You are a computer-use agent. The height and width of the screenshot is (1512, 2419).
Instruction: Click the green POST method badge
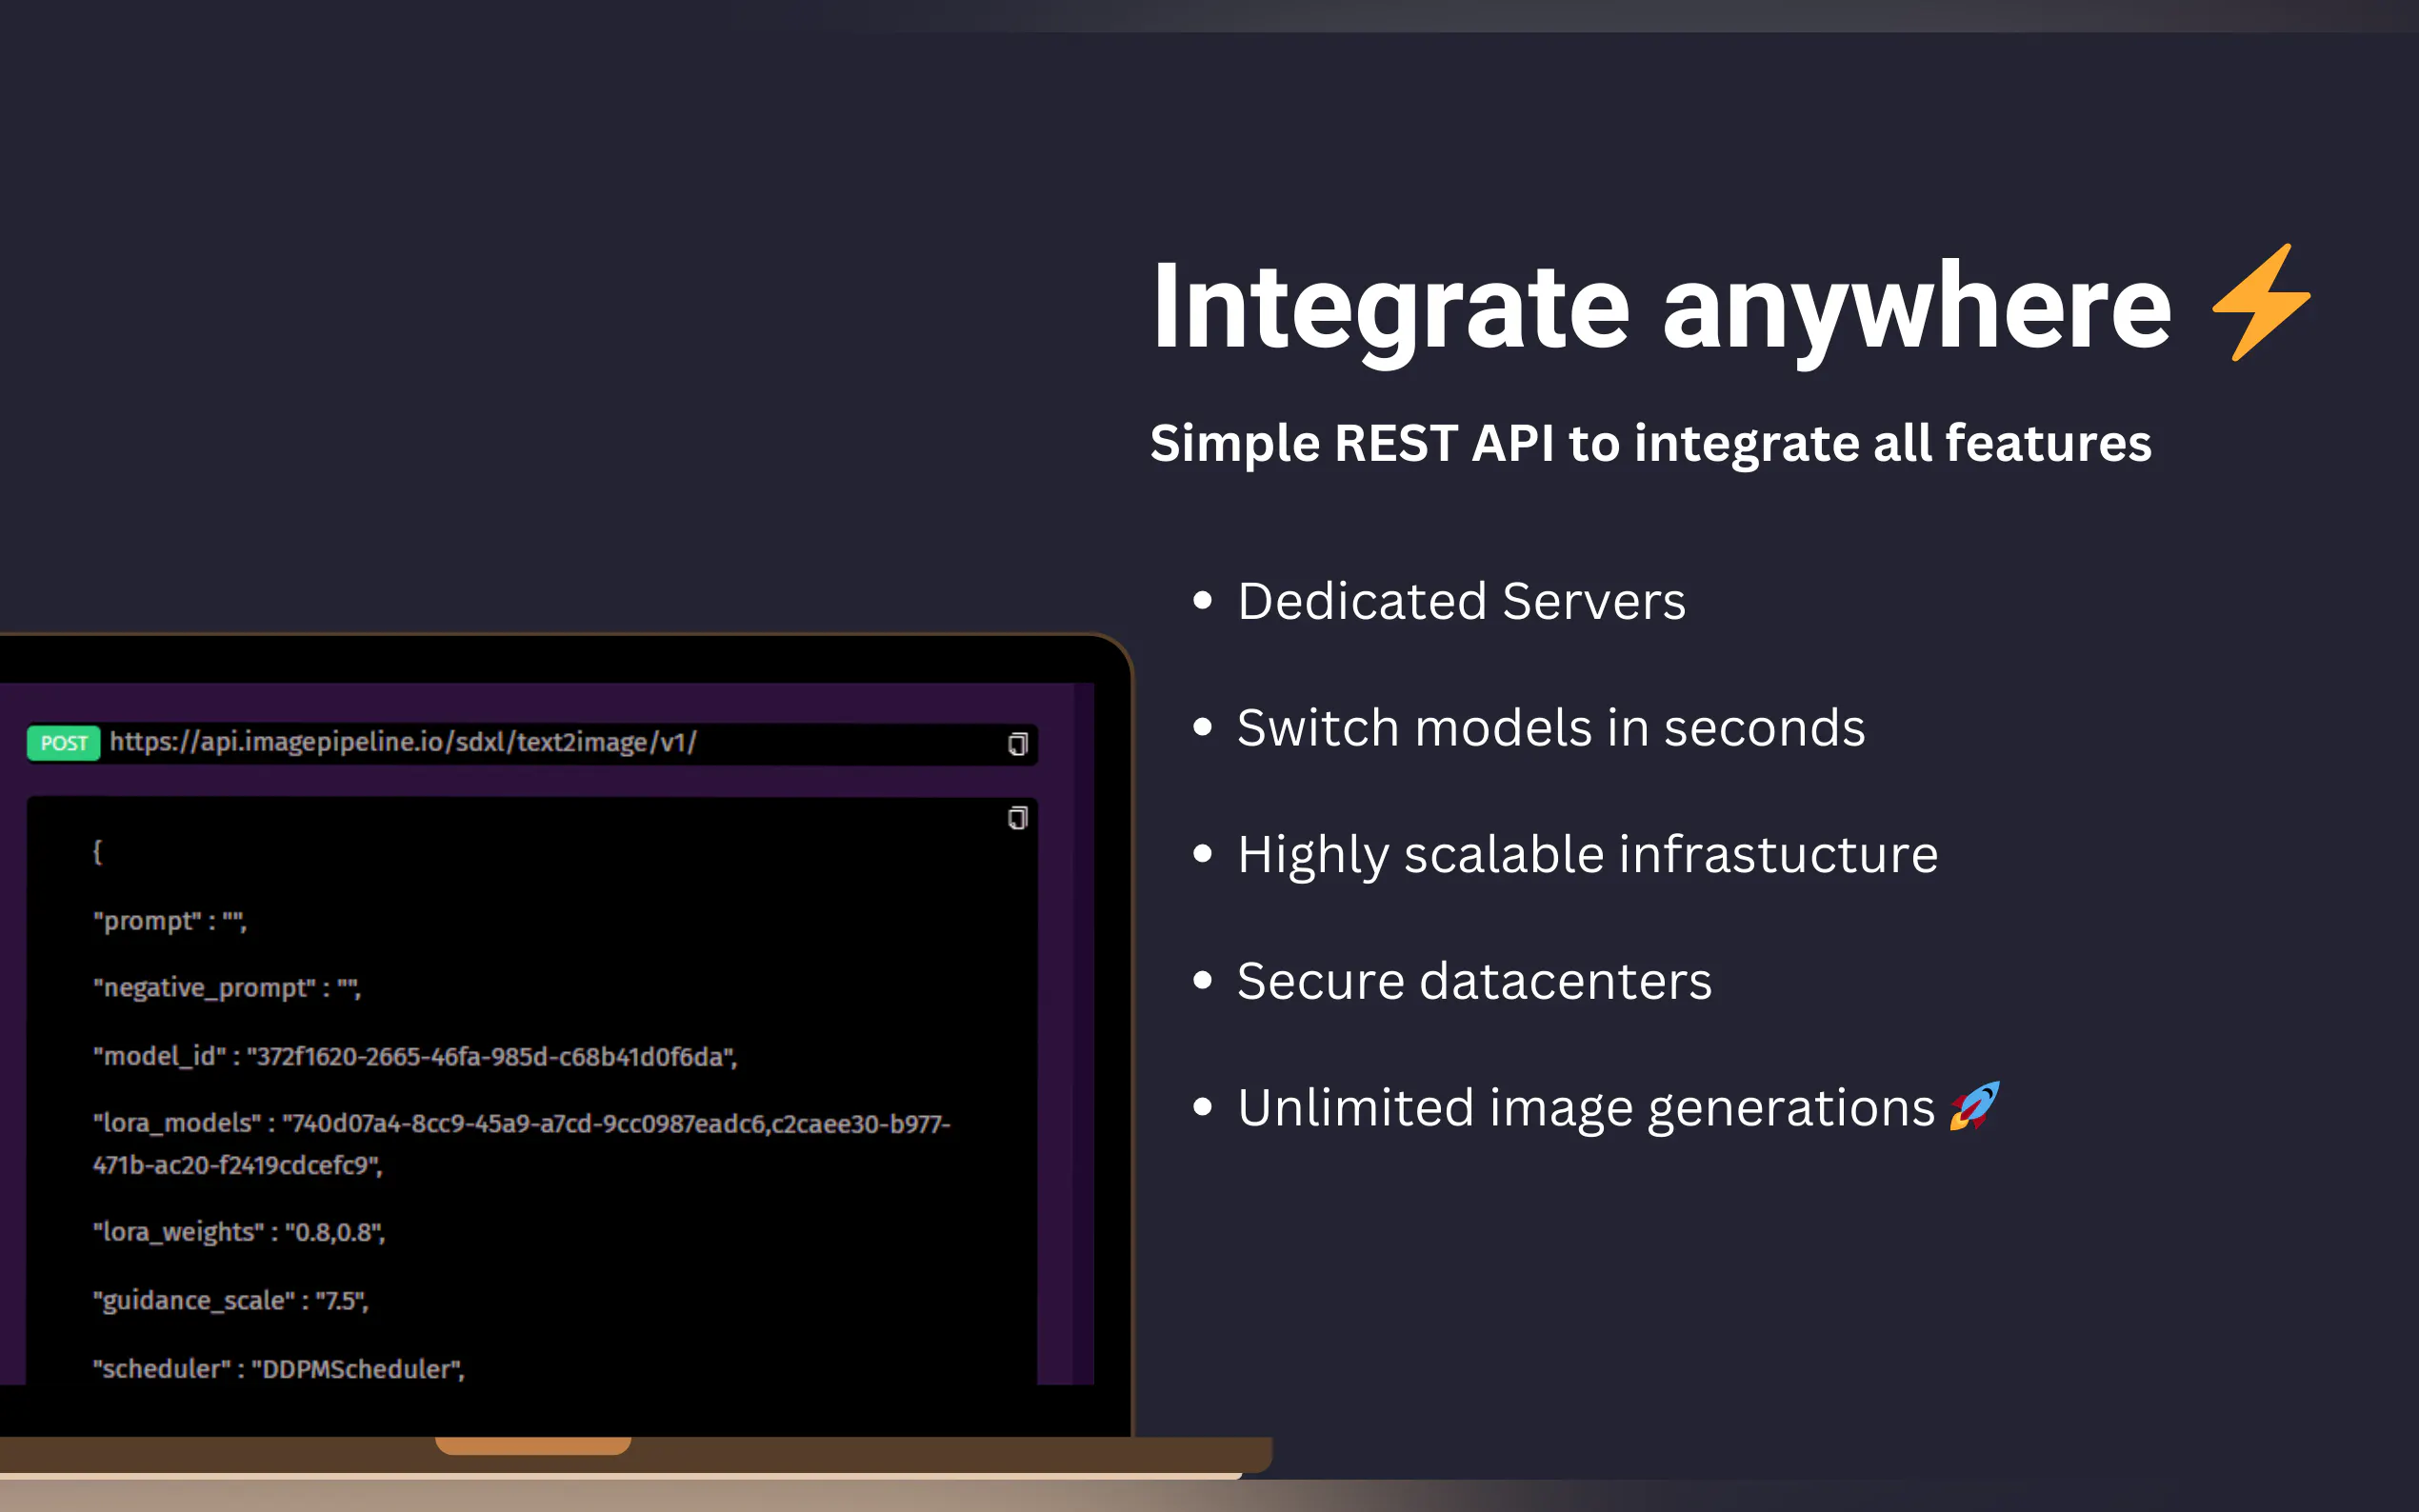click(63, 743)
